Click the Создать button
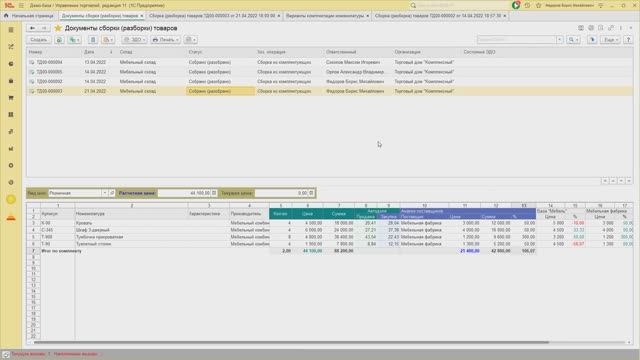This screenshot has height=360, width=640. click(x=39, y=40)
